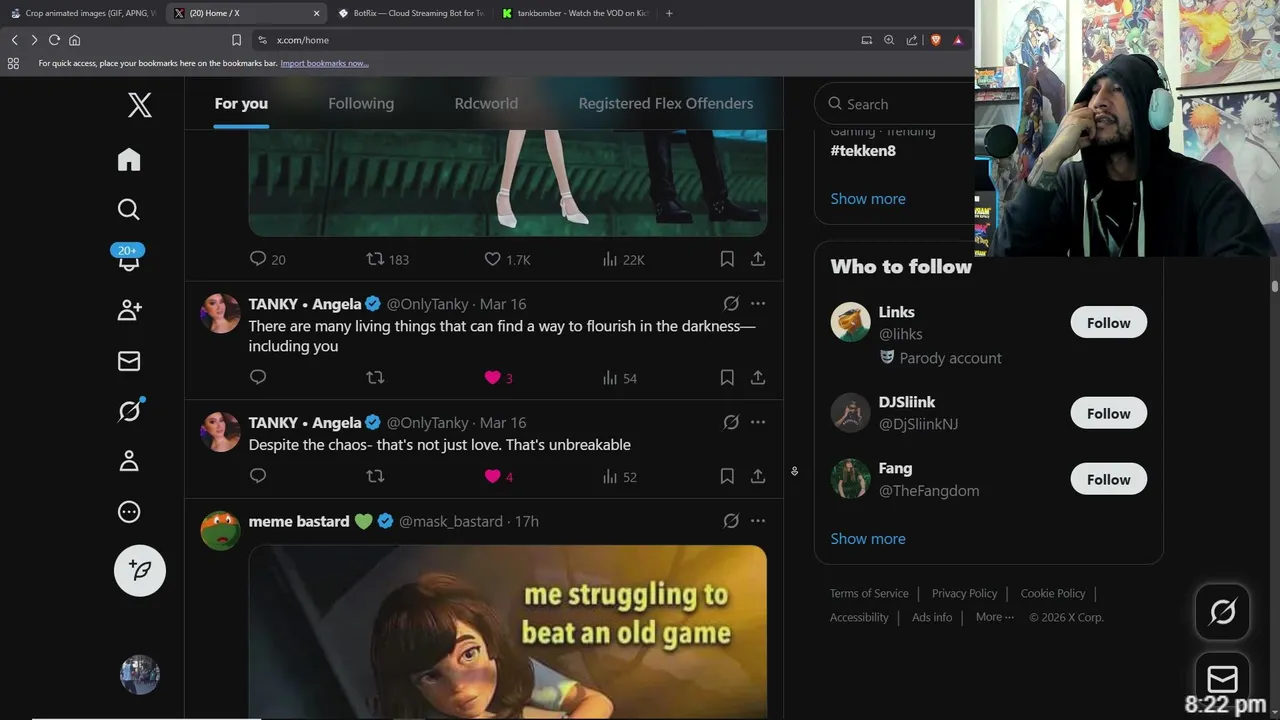Repost the 'flourish in the darkness' tweet
Image resolution: width=1280 pixels, height=720 pixels.
[375, 377]
